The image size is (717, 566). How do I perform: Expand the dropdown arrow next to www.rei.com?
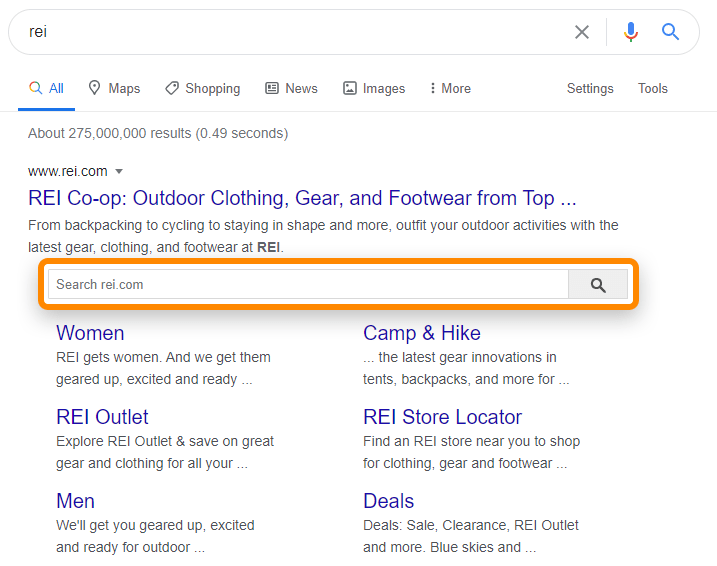tap(119, 171)
